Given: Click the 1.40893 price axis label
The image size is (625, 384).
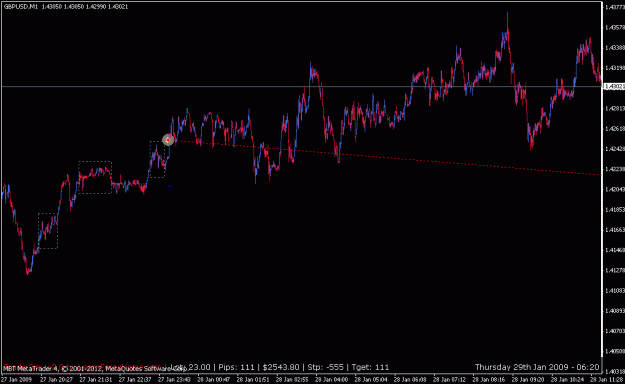Looking at the screenshot, I should 614,310.
